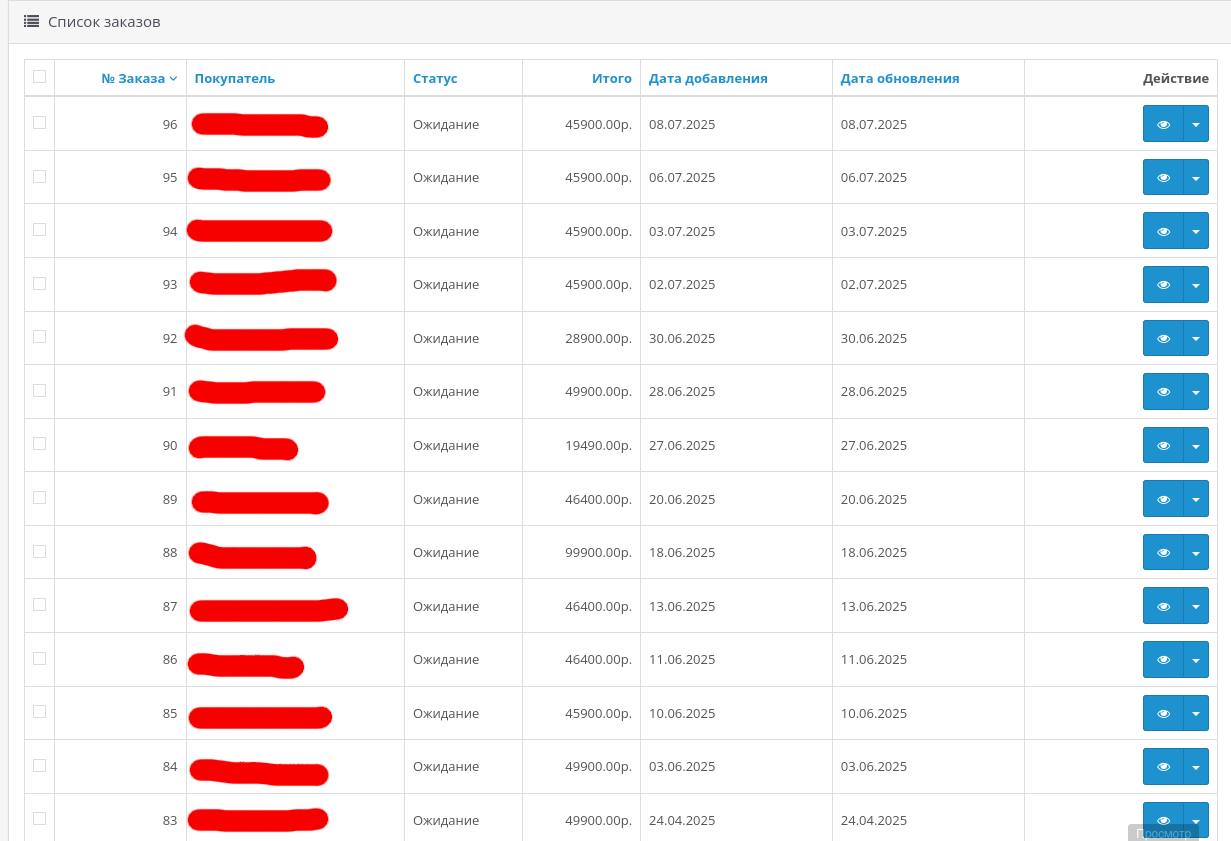1231x841 pixels.
Task: View order 92 with eye icon
Action: 1163,338
